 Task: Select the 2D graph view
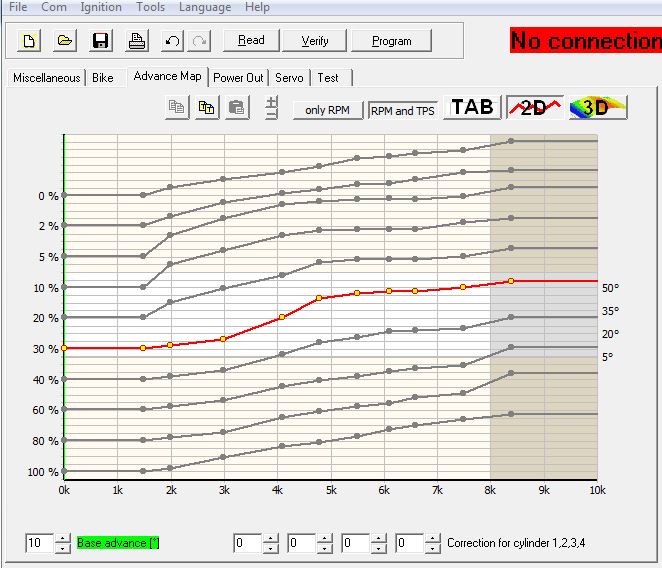(x=535, y=107)
